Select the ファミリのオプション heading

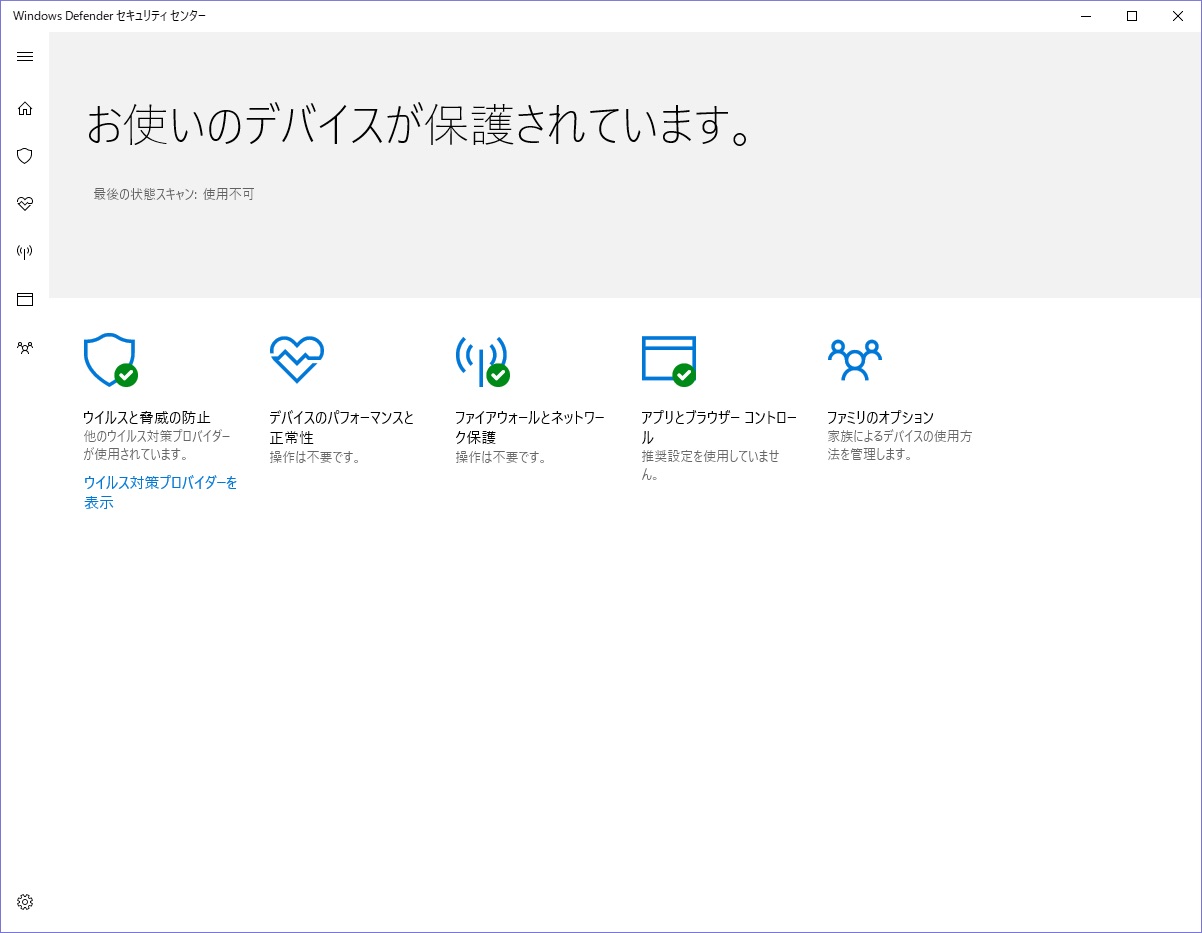[x=880, y=417]
